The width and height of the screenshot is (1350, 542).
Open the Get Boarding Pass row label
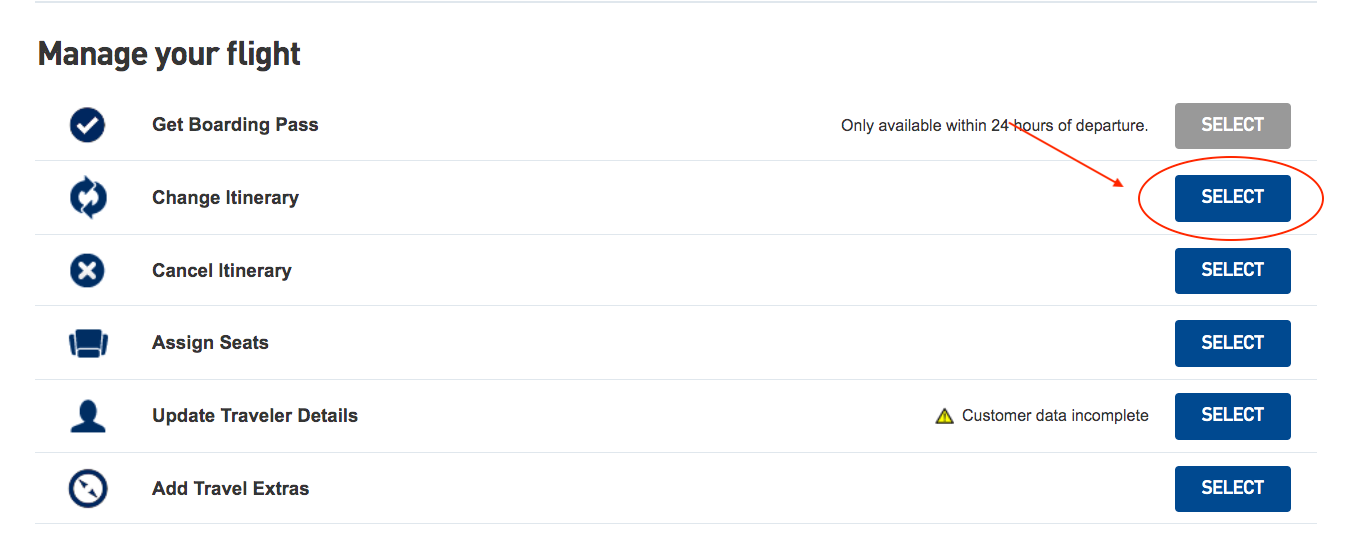235,125
